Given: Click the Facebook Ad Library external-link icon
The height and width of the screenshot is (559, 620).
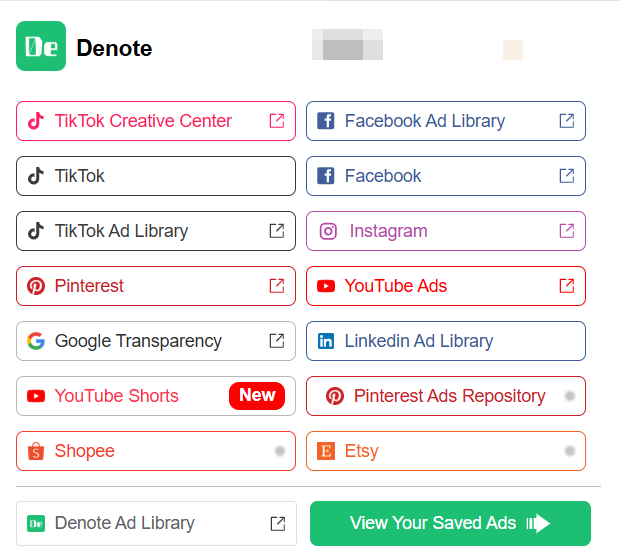Looking at the screenshot, I should (567, 121).
